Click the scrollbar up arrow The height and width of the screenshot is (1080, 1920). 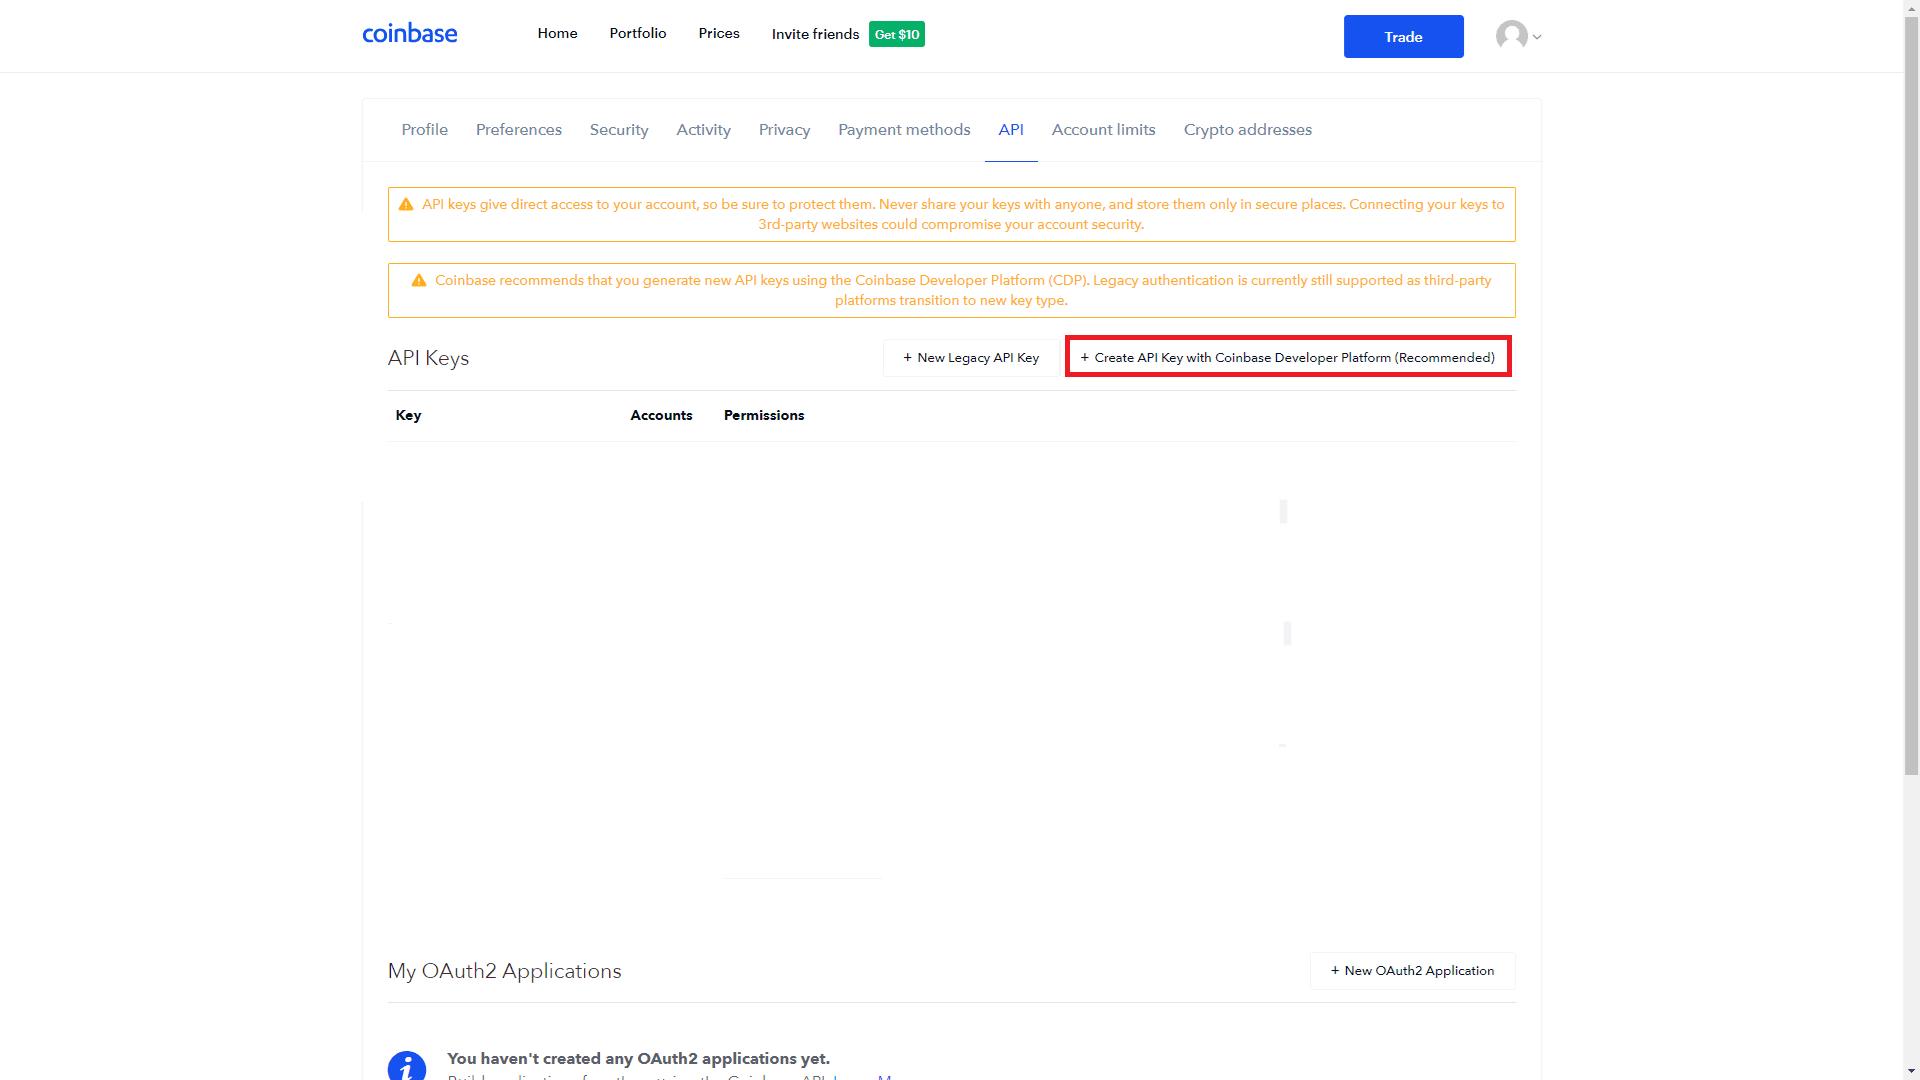point(1911,8)
